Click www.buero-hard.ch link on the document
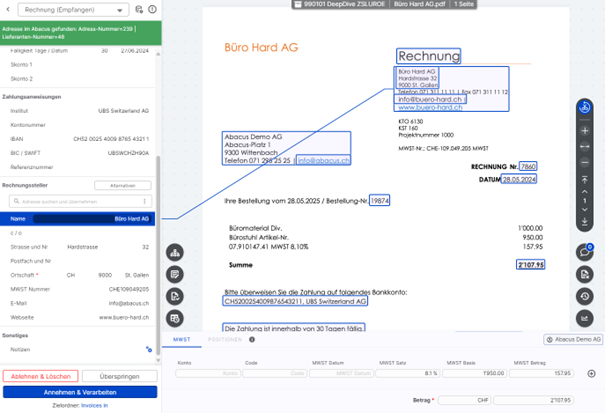This screenshot has width=605, height=413. click(x=430, y=107)
